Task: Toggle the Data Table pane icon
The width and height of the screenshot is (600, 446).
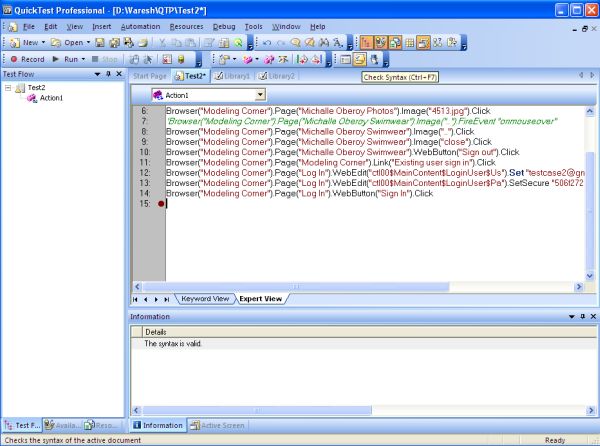Action: point(409,42)
